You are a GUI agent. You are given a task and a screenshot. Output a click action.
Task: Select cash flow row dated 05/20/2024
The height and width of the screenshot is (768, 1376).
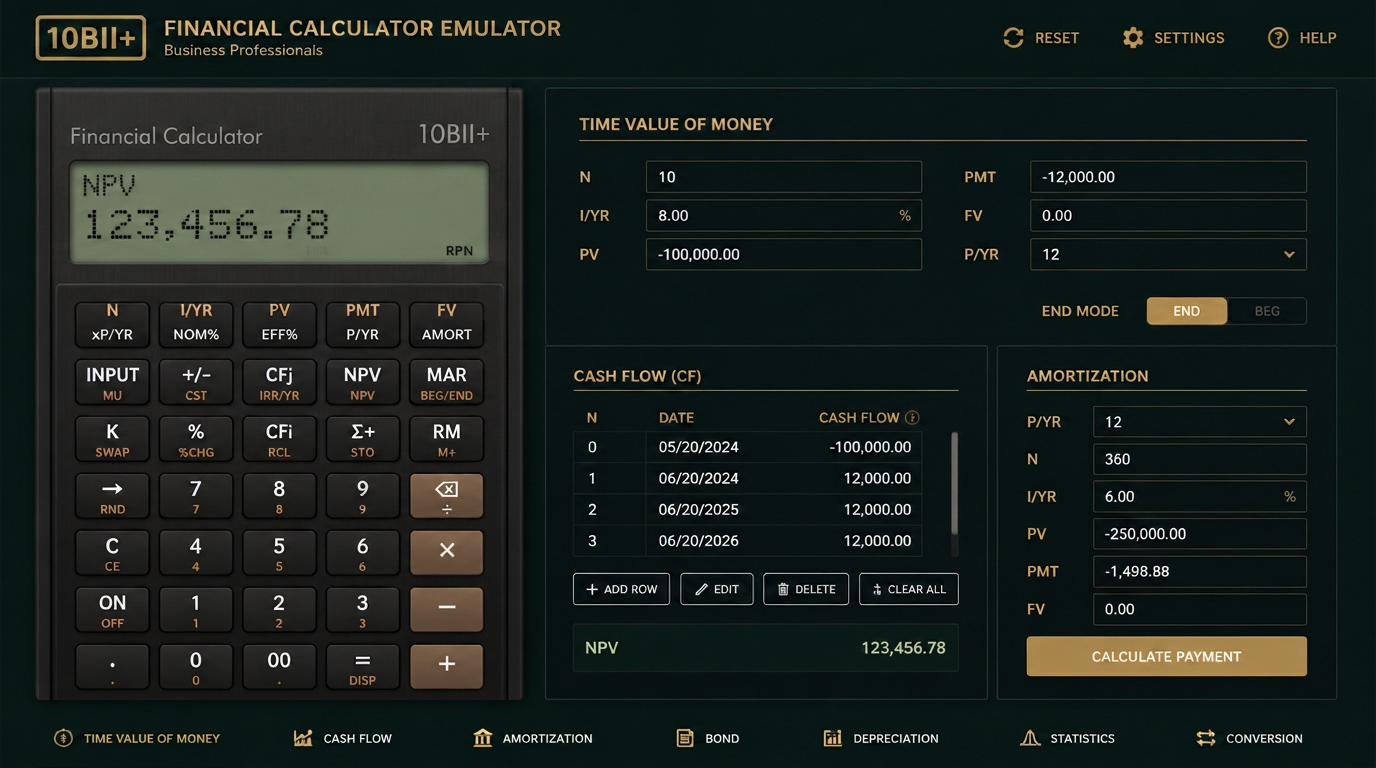click(748, 447)
